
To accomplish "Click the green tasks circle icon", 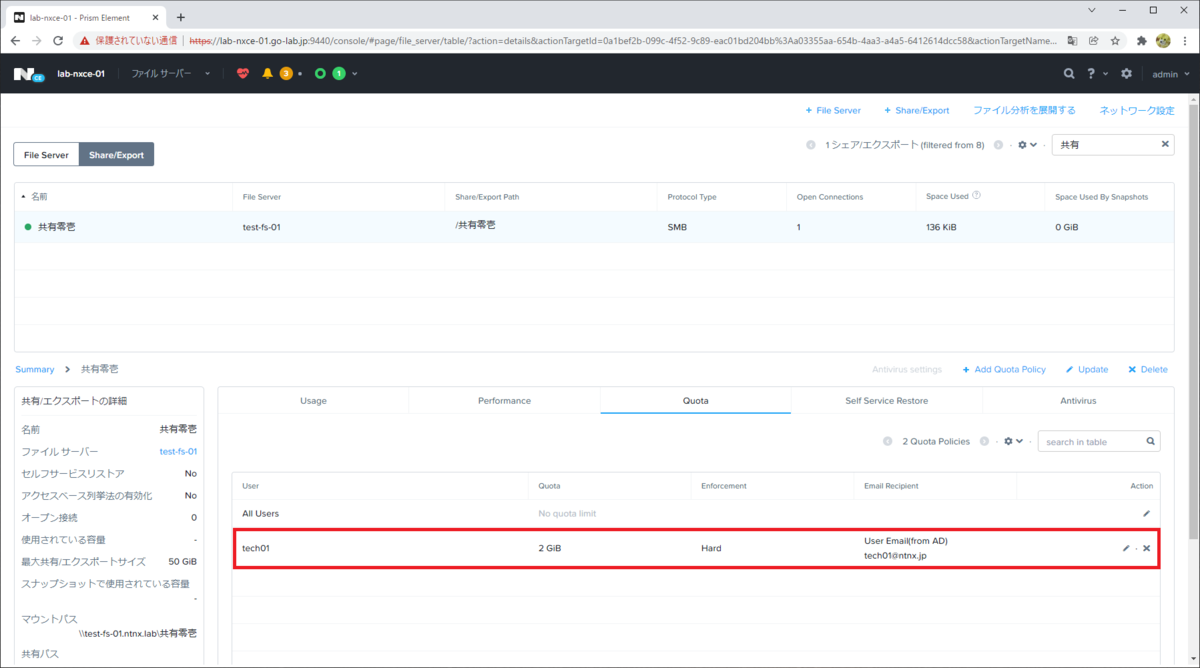I will [x=320, y=73].
